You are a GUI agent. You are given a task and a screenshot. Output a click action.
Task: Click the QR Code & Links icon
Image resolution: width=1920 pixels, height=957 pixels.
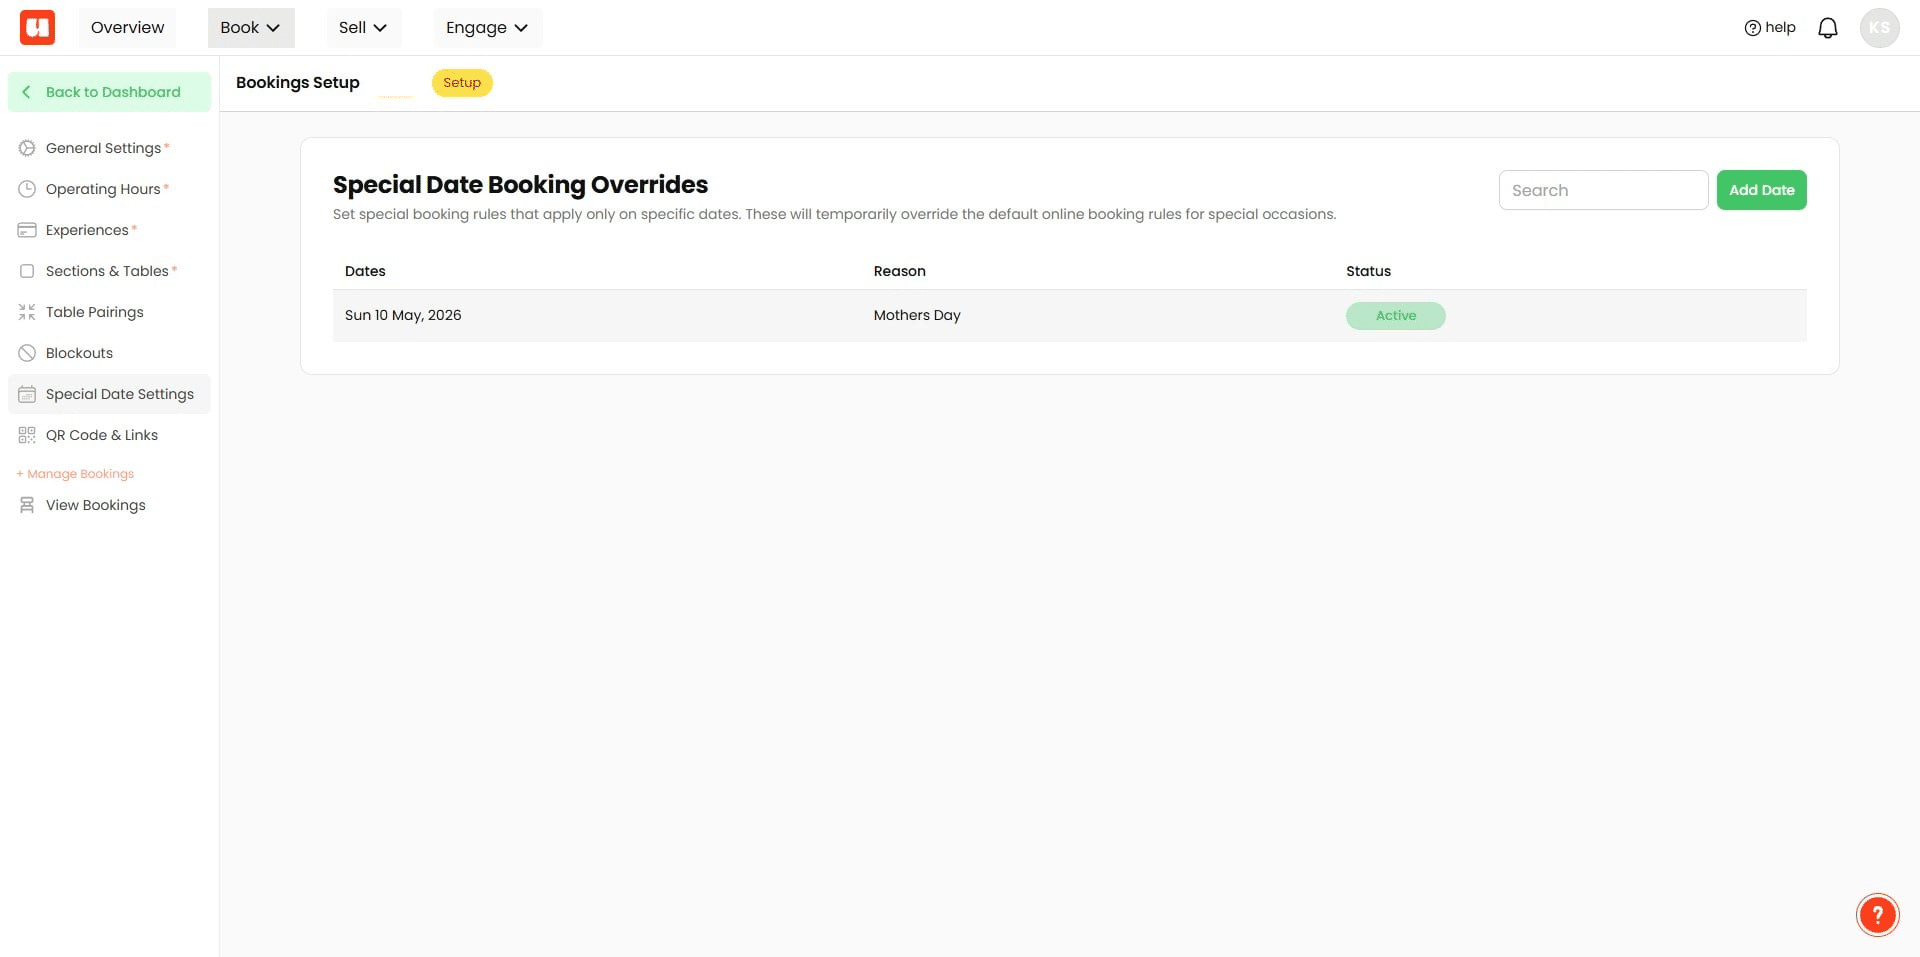pos(27,435)
